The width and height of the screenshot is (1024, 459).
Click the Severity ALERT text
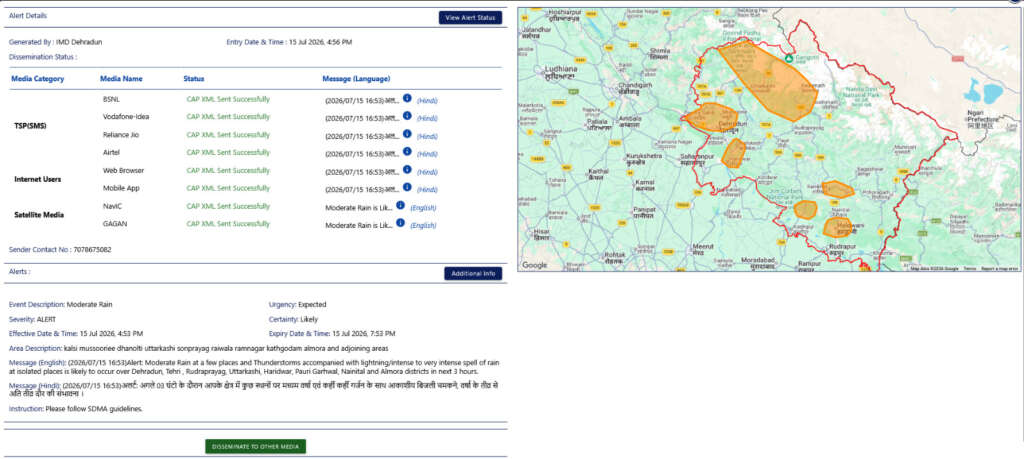(x=33, y=319)
